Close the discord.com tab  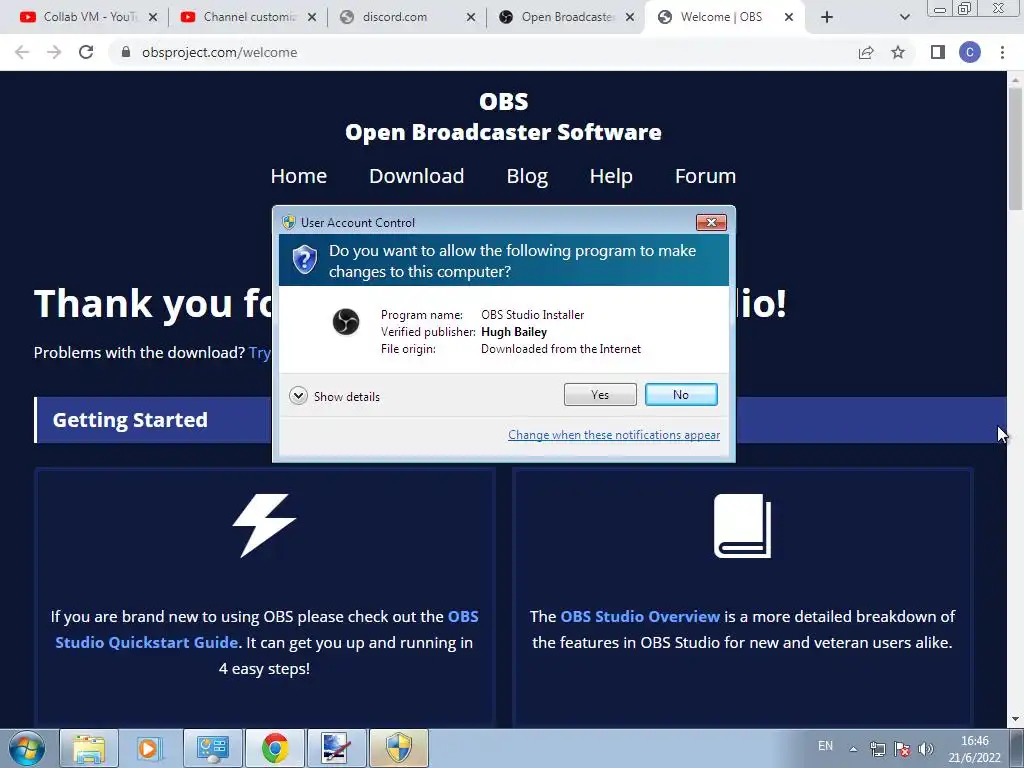[x=471, y=17]
